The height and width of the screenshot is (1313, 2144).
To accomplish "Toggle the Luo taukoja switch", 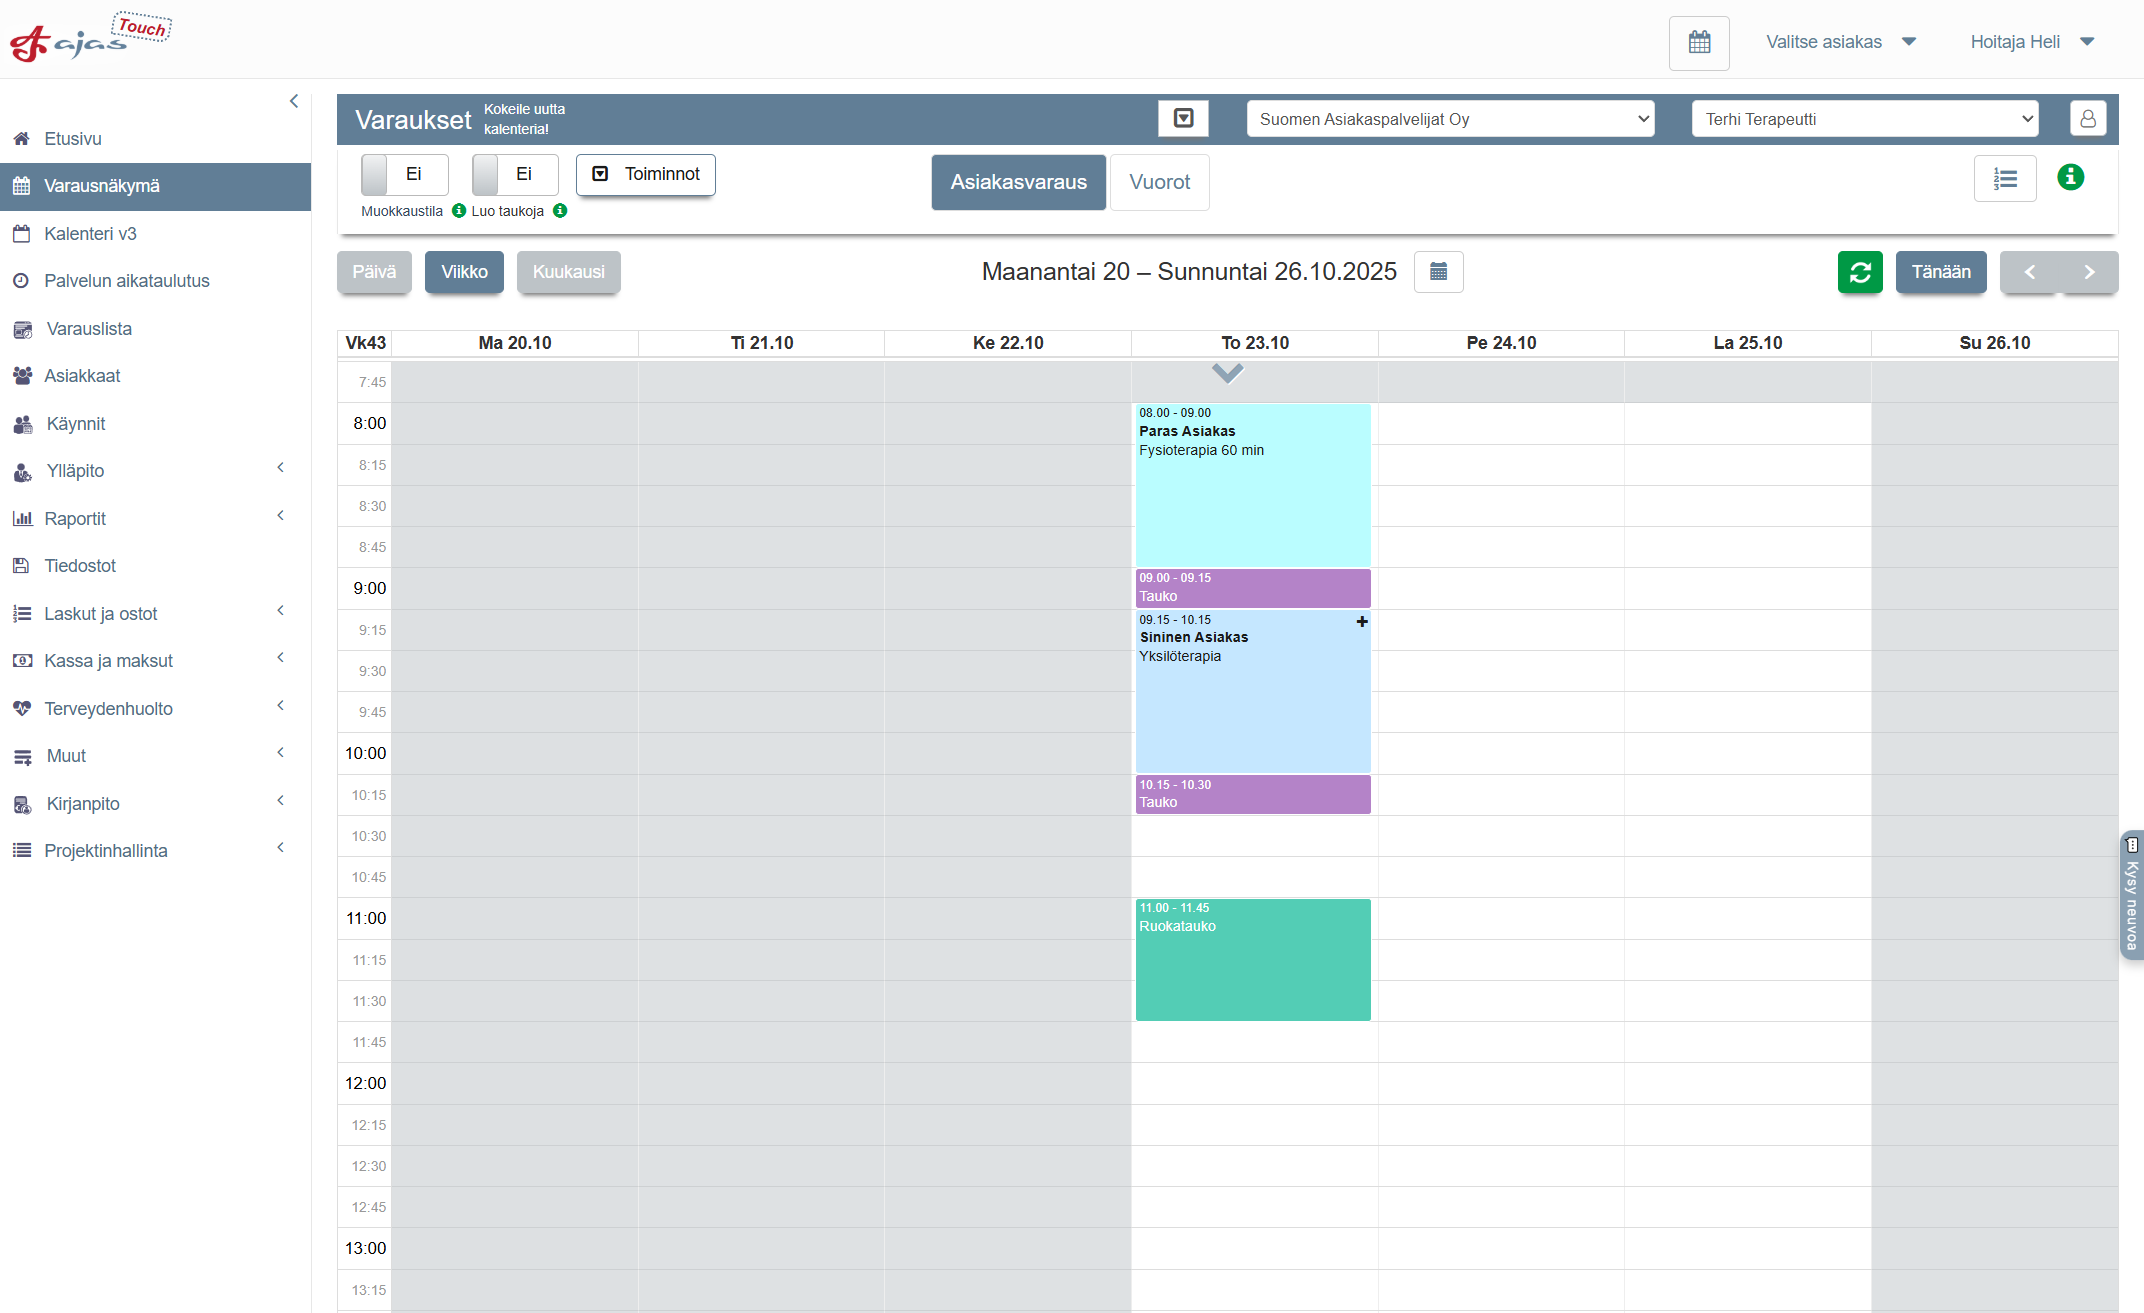I will 514,174.
